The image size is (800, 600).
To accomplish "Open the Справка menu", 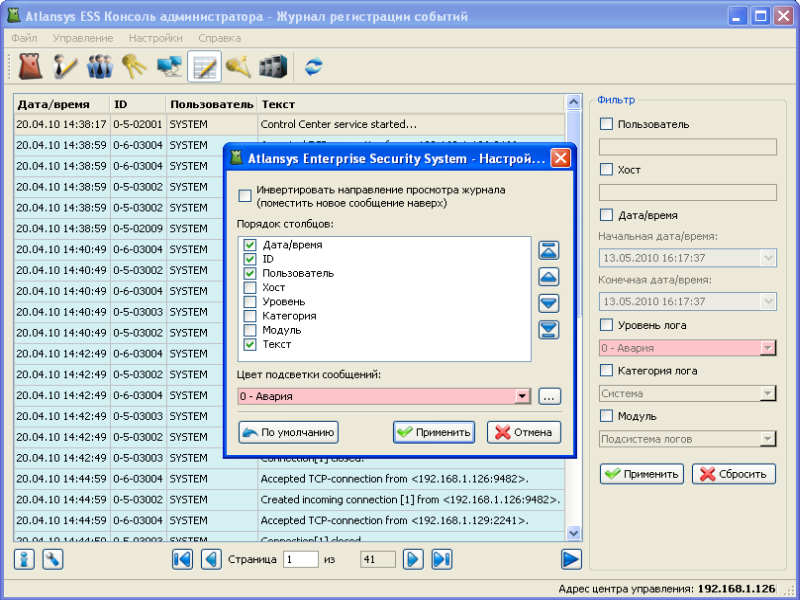I will point(219,38).
